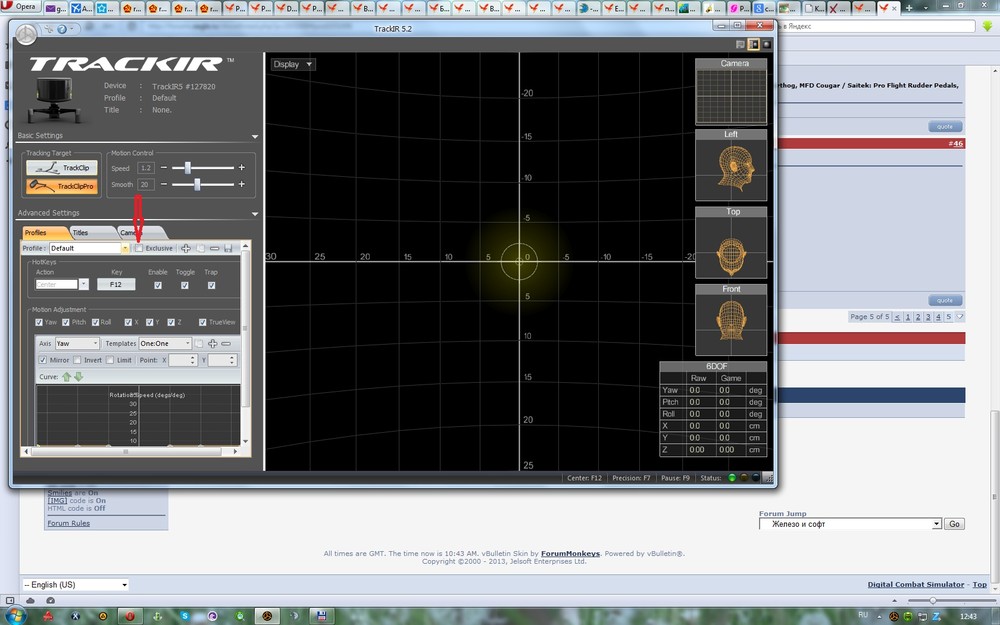The width and height of the screenshot is (1000, 625).
Task: Select the TrackClip tracking target
Action: tap(62, 168)
